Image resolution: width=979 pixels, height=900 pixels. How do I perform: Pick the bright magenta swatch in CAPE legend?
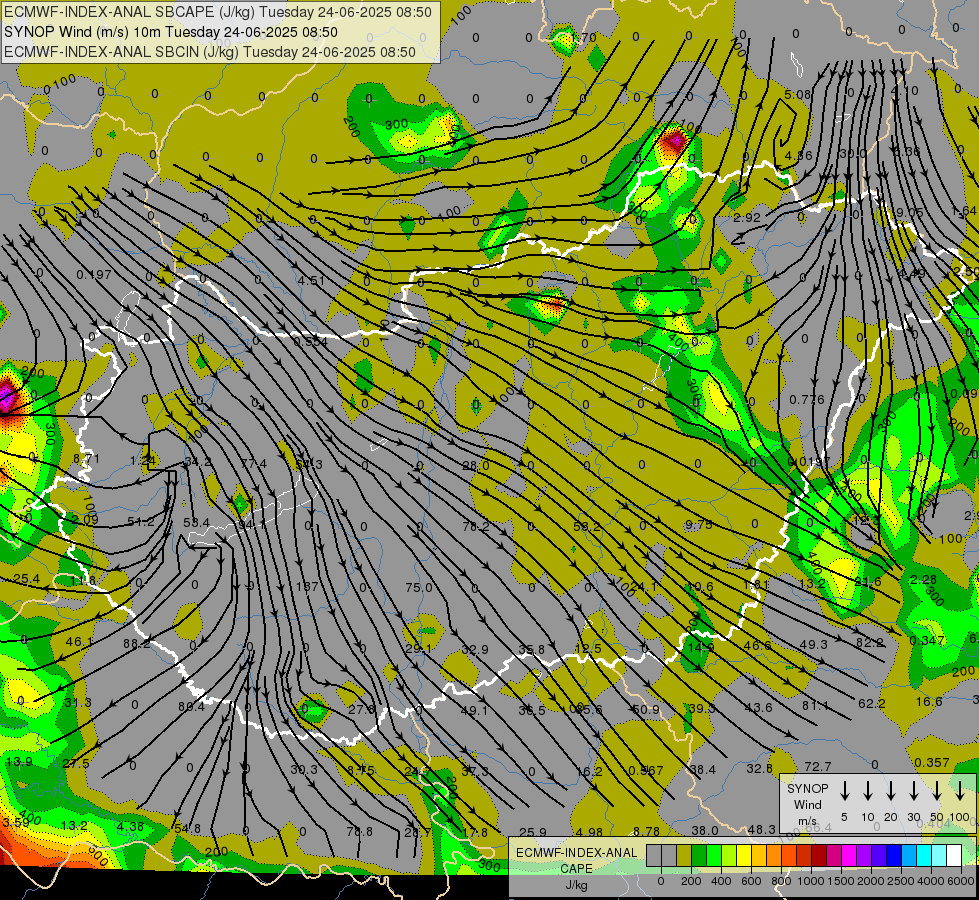click(x=849, y=856)
